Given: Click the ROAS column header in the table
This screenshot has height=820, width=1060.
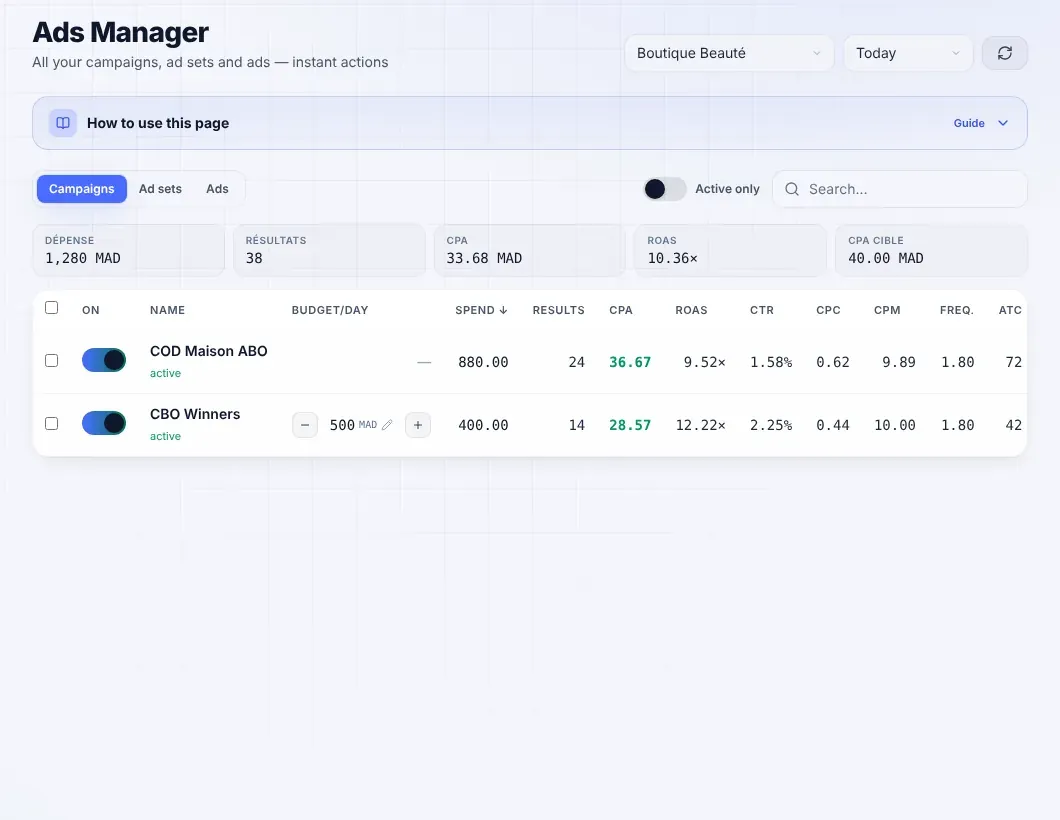Looking at the screenshot, I should click(x=691, y=310).
